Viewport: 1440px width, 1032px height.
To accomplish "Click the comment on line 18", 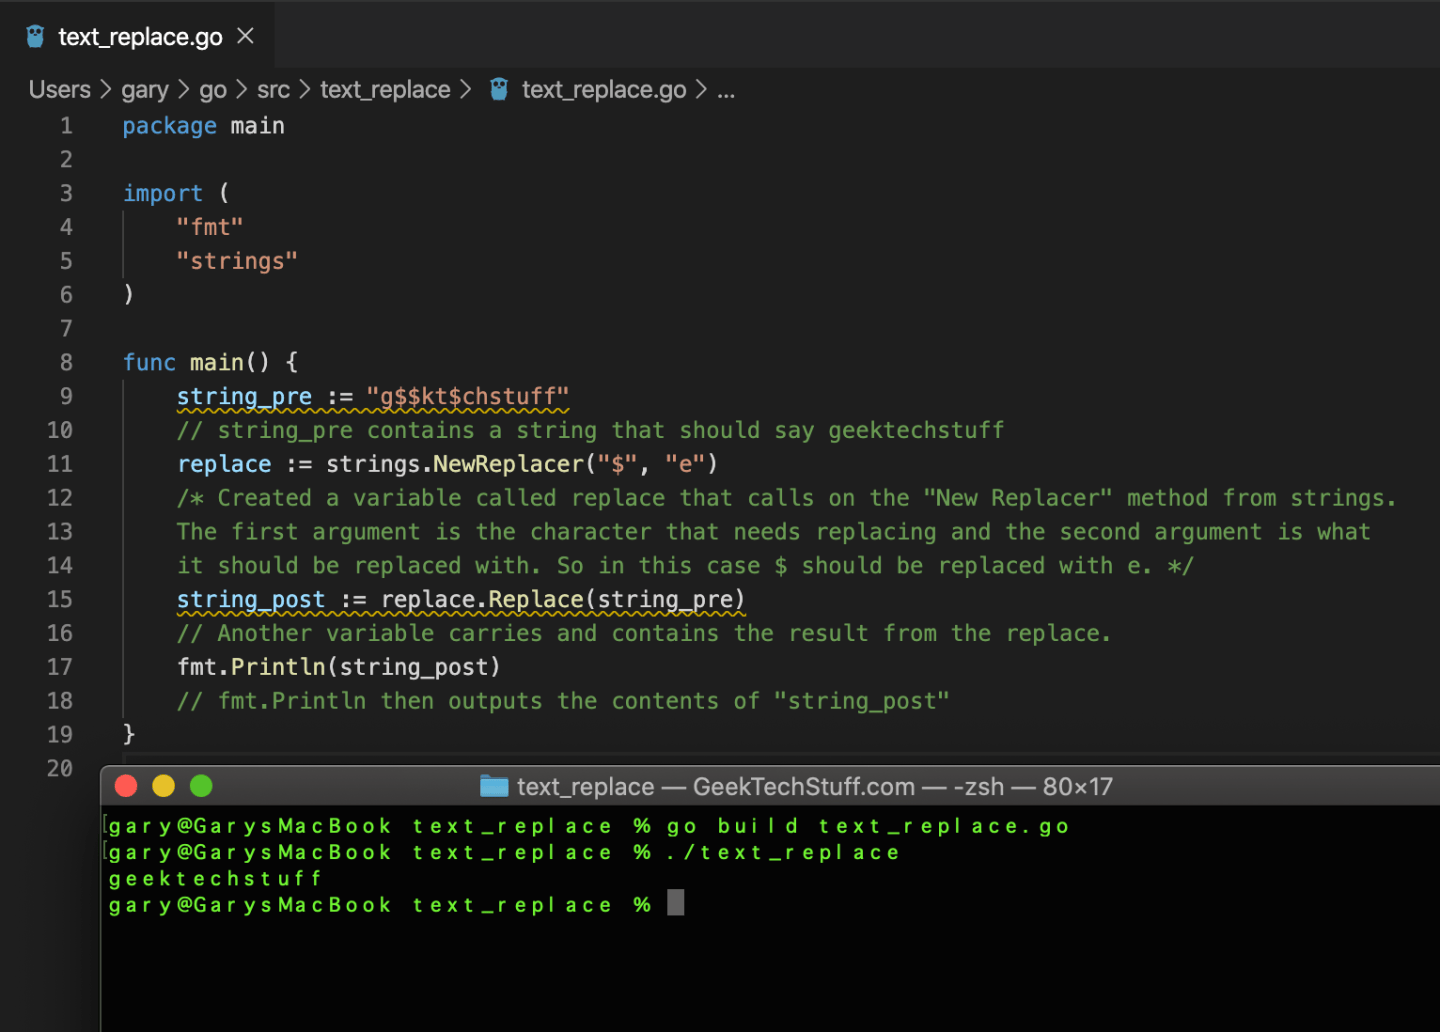I will tap(563, 701).
